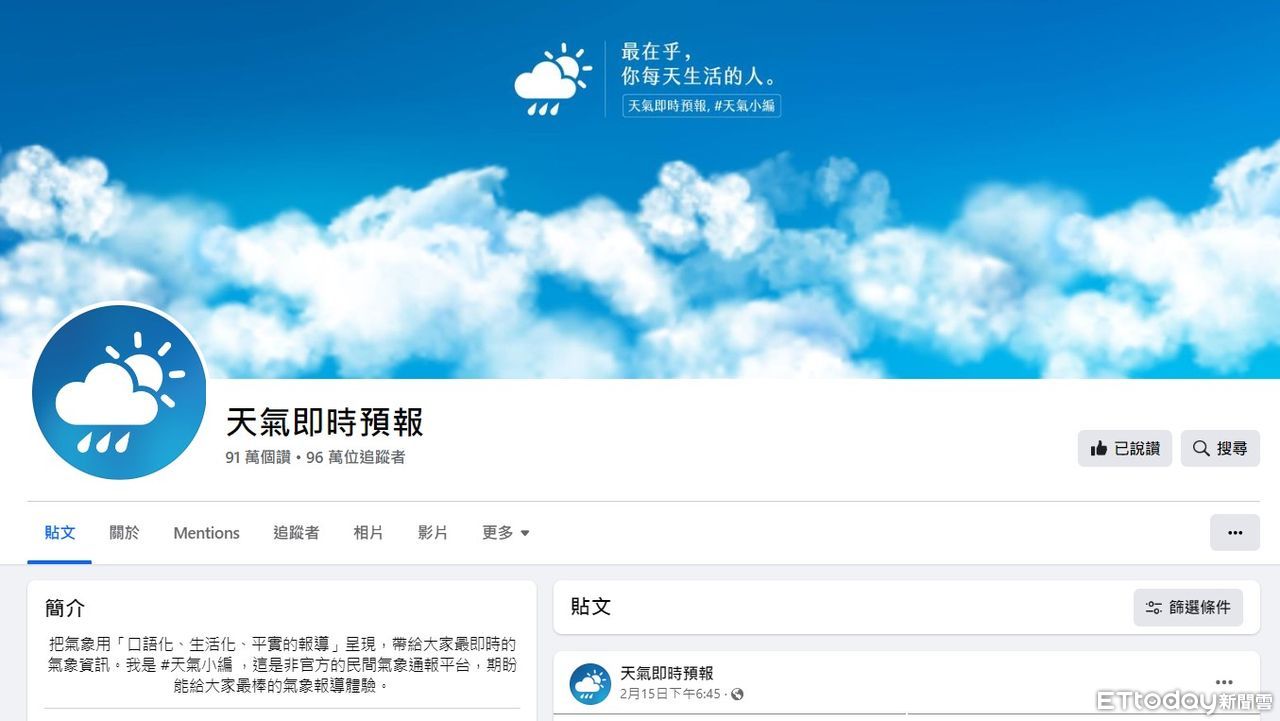Toggle the 已說讚 liked button

click(x=1124, y=449)
